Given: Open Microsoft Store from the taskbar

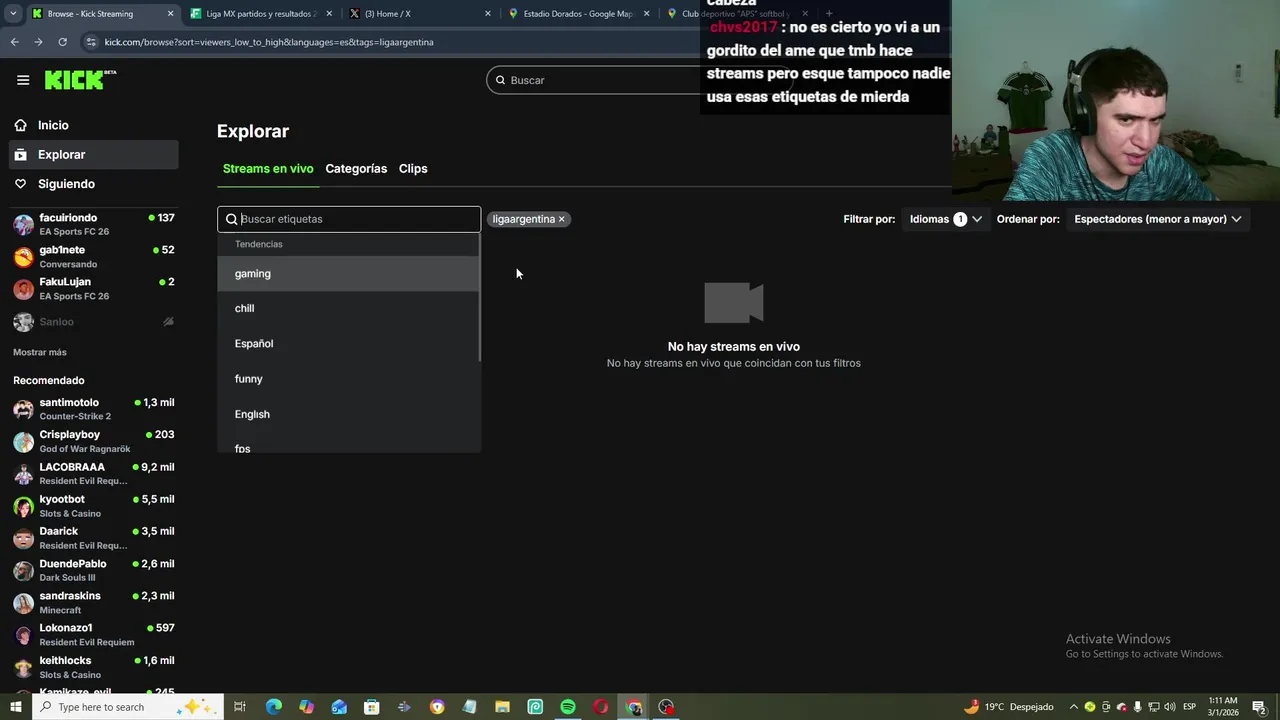Looking at the screenshot, I should (x=371, y=707).
